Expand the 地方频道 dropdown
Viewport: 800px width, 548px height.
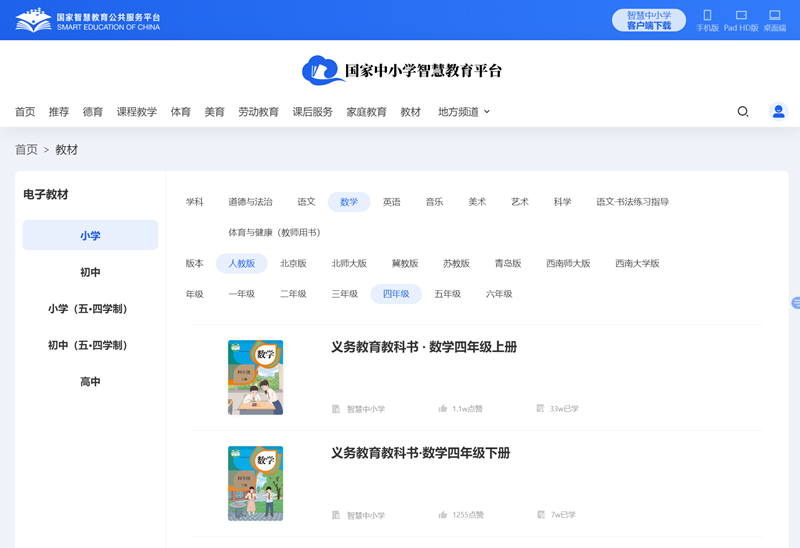click(x=464, y=112)
